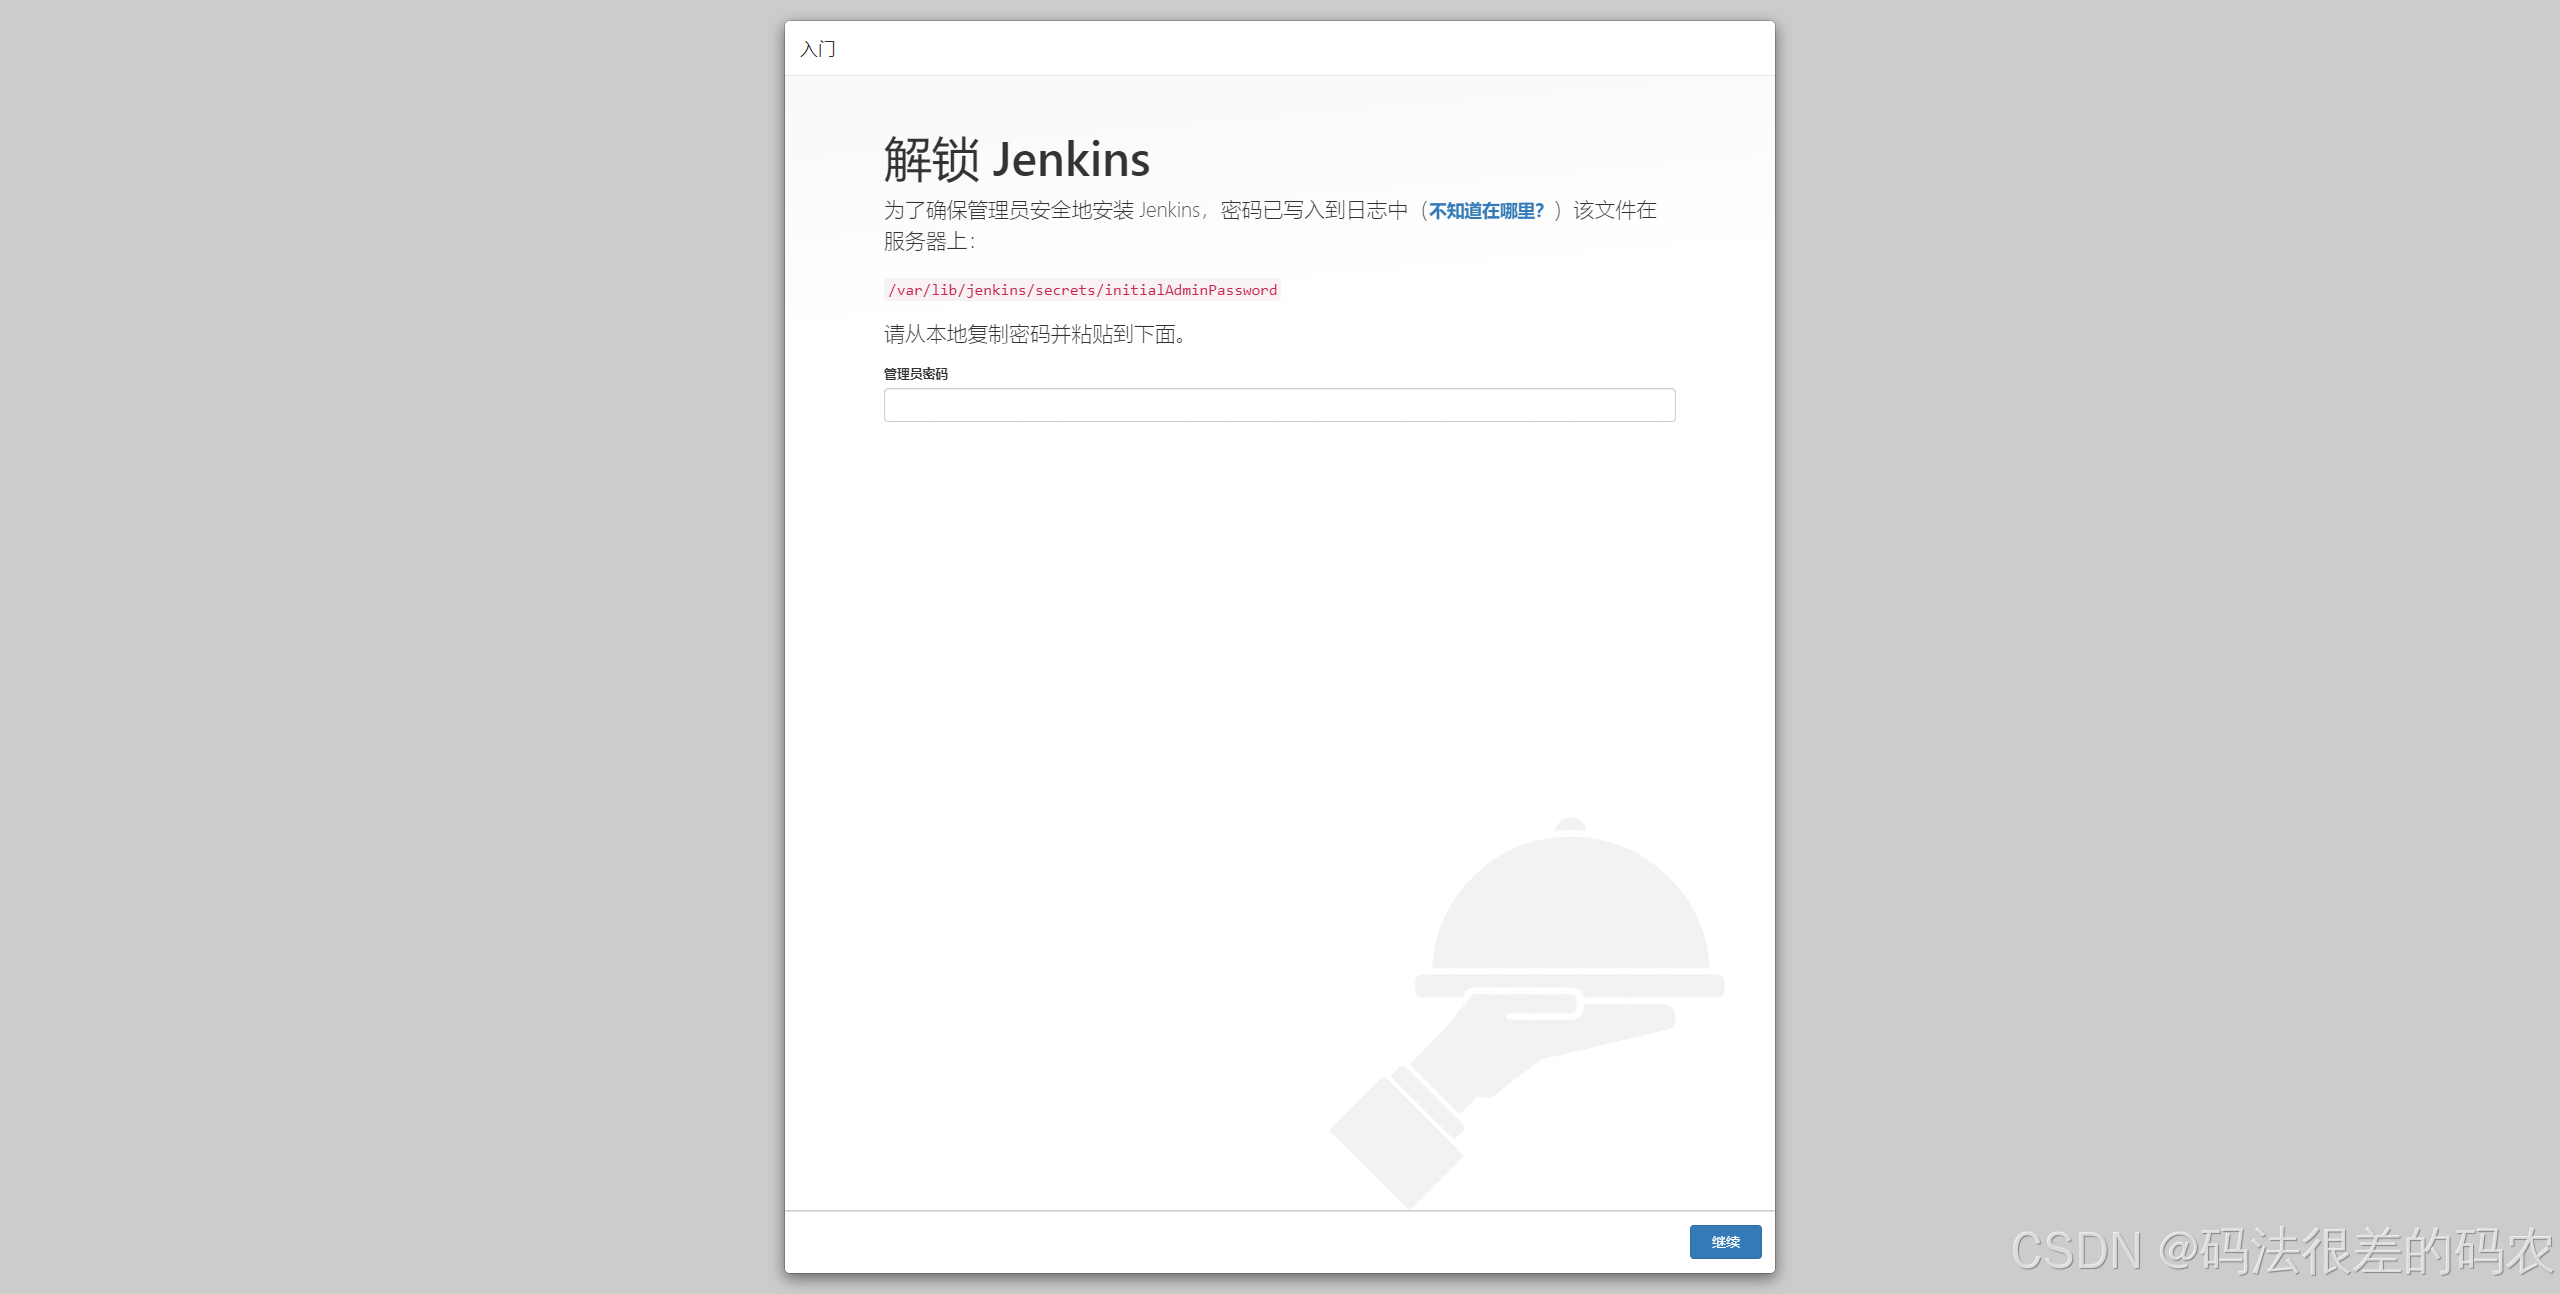Click the 请从本地复制密码并粘贴到下面 instruction

(x=1034, y=334)
